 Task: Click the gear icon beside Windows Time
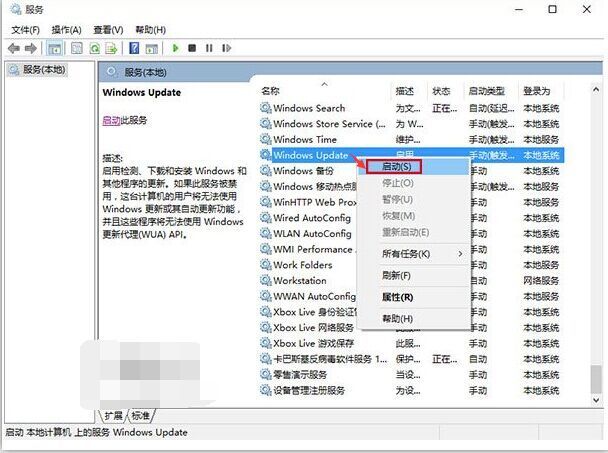[x=266, y=139]
